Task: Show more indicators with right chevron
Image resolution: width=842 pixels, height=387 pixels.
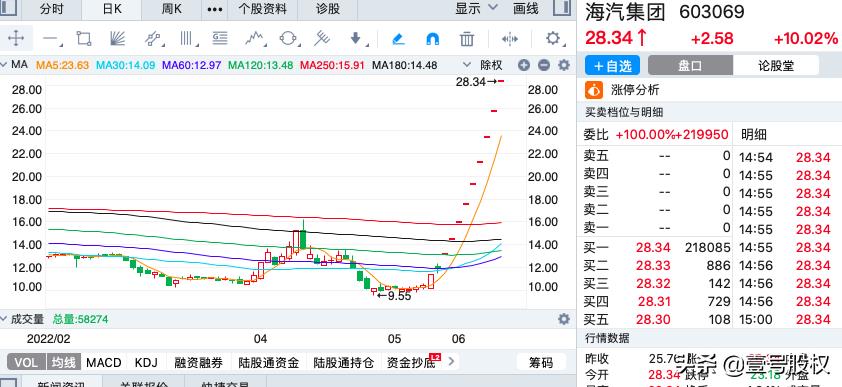Action: [451, 362]
